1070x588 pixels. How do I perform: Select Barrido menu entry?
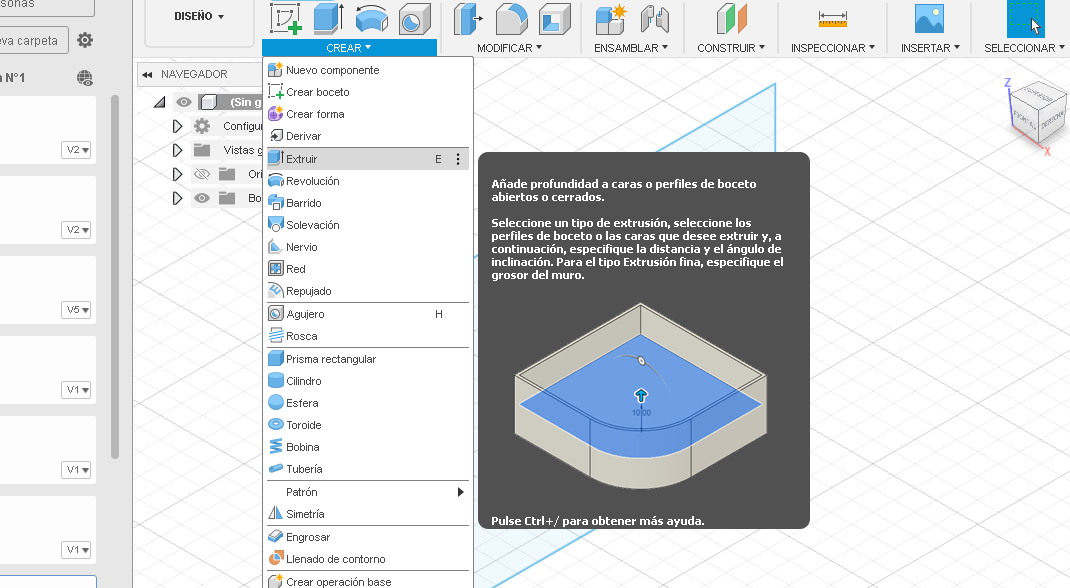[367, 203]
